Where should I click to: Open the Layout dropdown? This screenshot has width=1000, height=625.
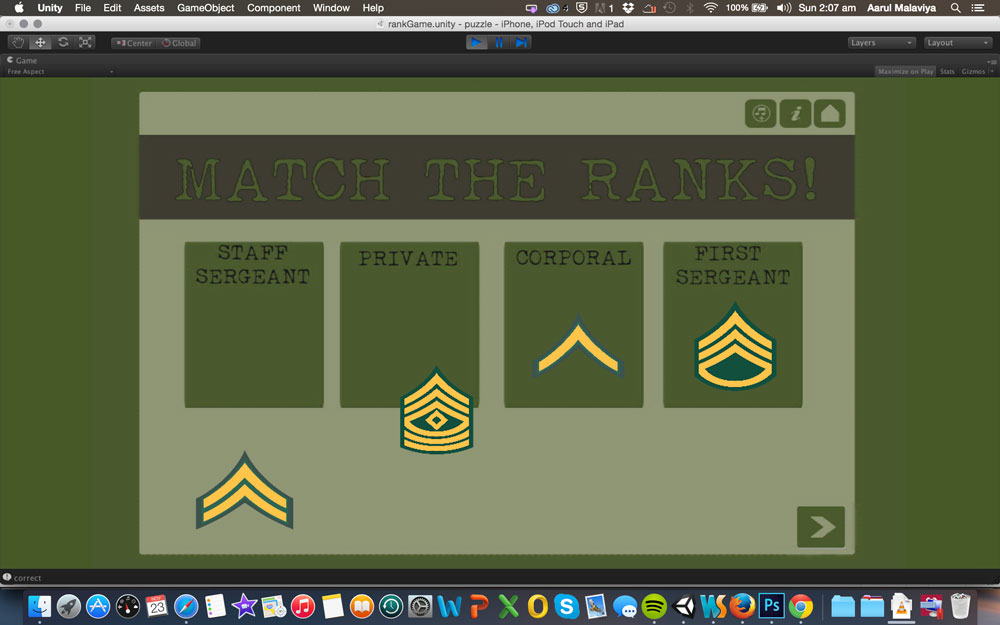point(957,43)
